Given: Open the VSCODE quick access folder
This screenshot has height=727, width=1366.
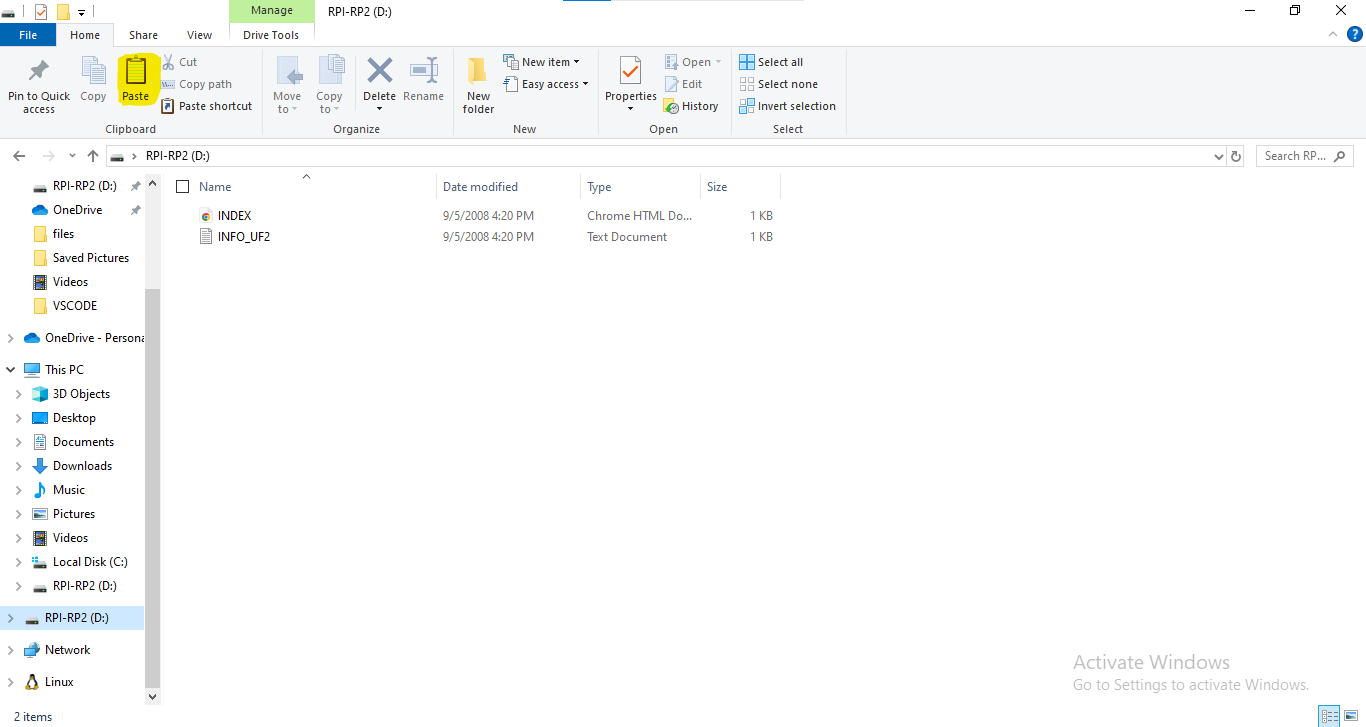Looking at the screenshot, I should (x=75, y=306).
